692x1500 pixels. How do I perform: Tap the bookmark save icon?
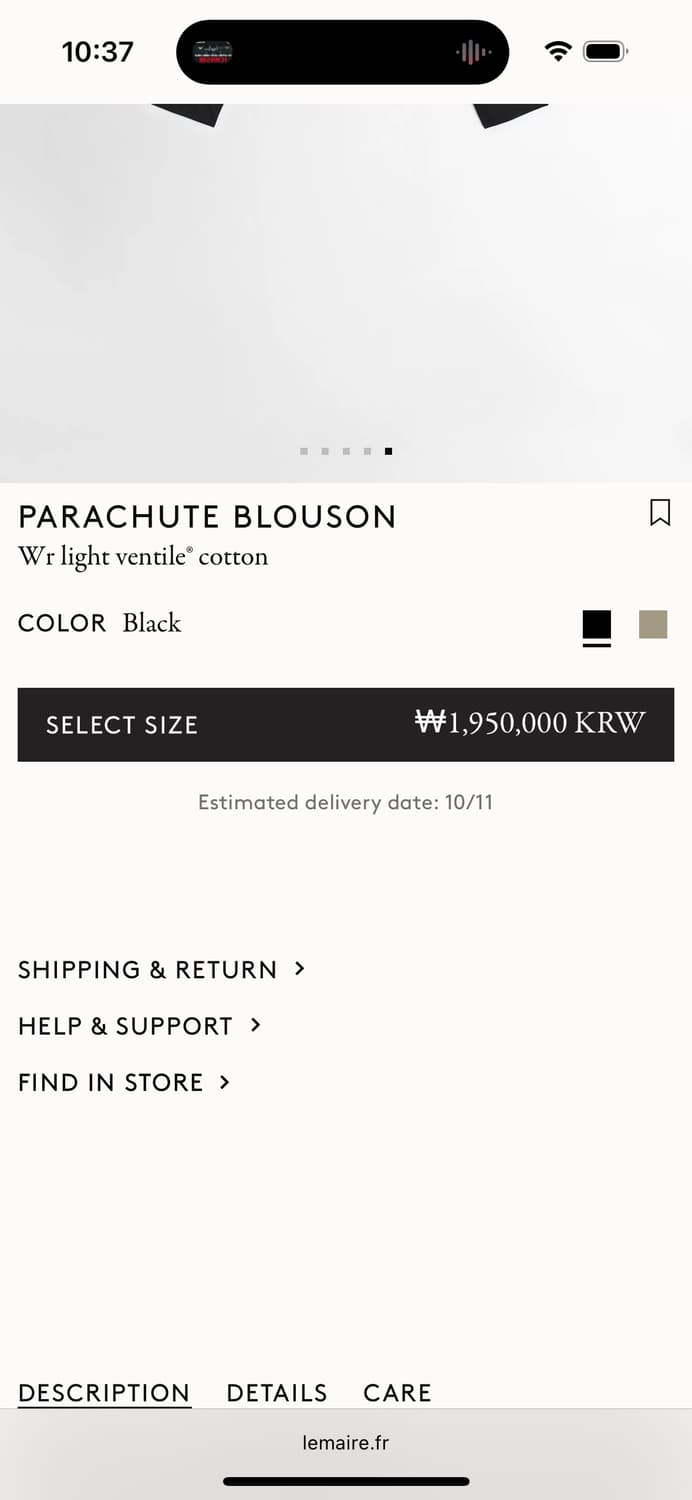click(x=660, y=513)
